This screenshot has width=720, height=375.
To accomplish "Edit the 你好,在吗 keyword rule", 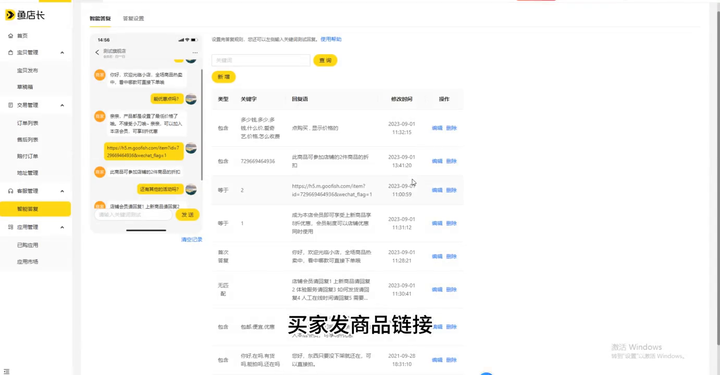I will [437, 360].
